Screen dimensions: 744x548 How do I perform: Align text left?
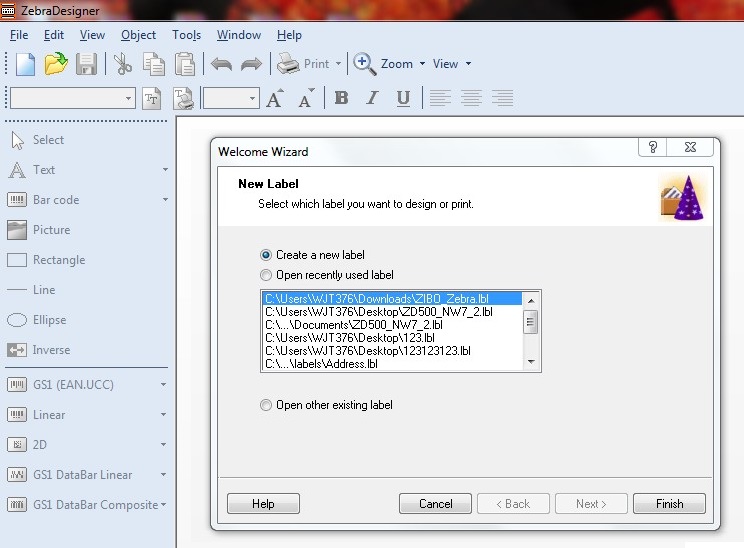click(440, 98)
